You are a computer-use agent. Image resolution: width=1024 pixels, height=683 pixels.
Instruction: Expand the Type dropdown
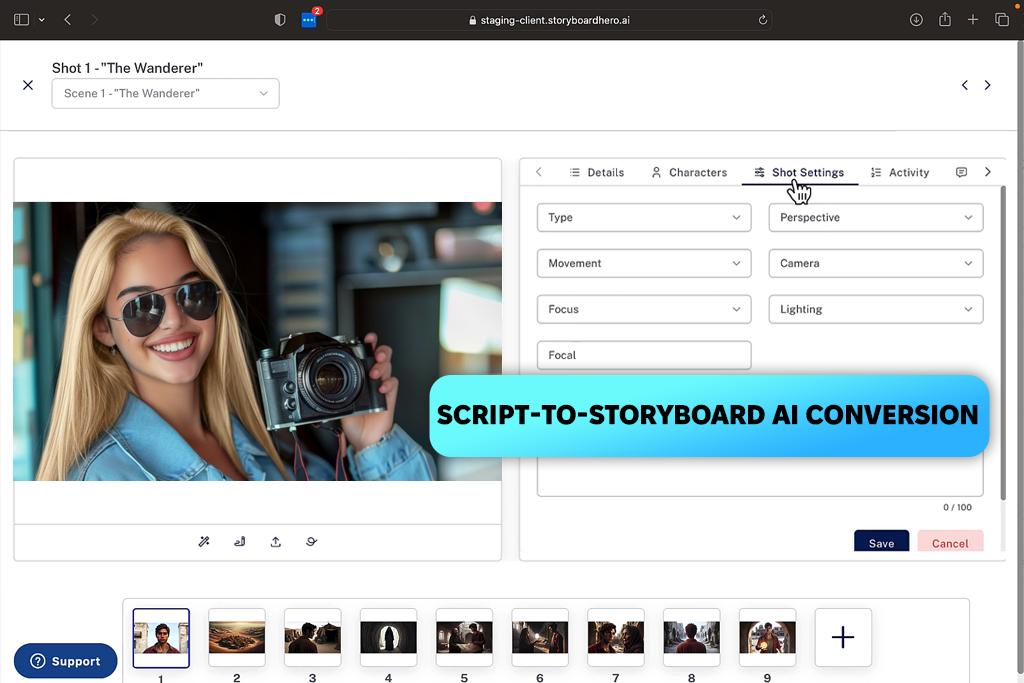(644, 217)
